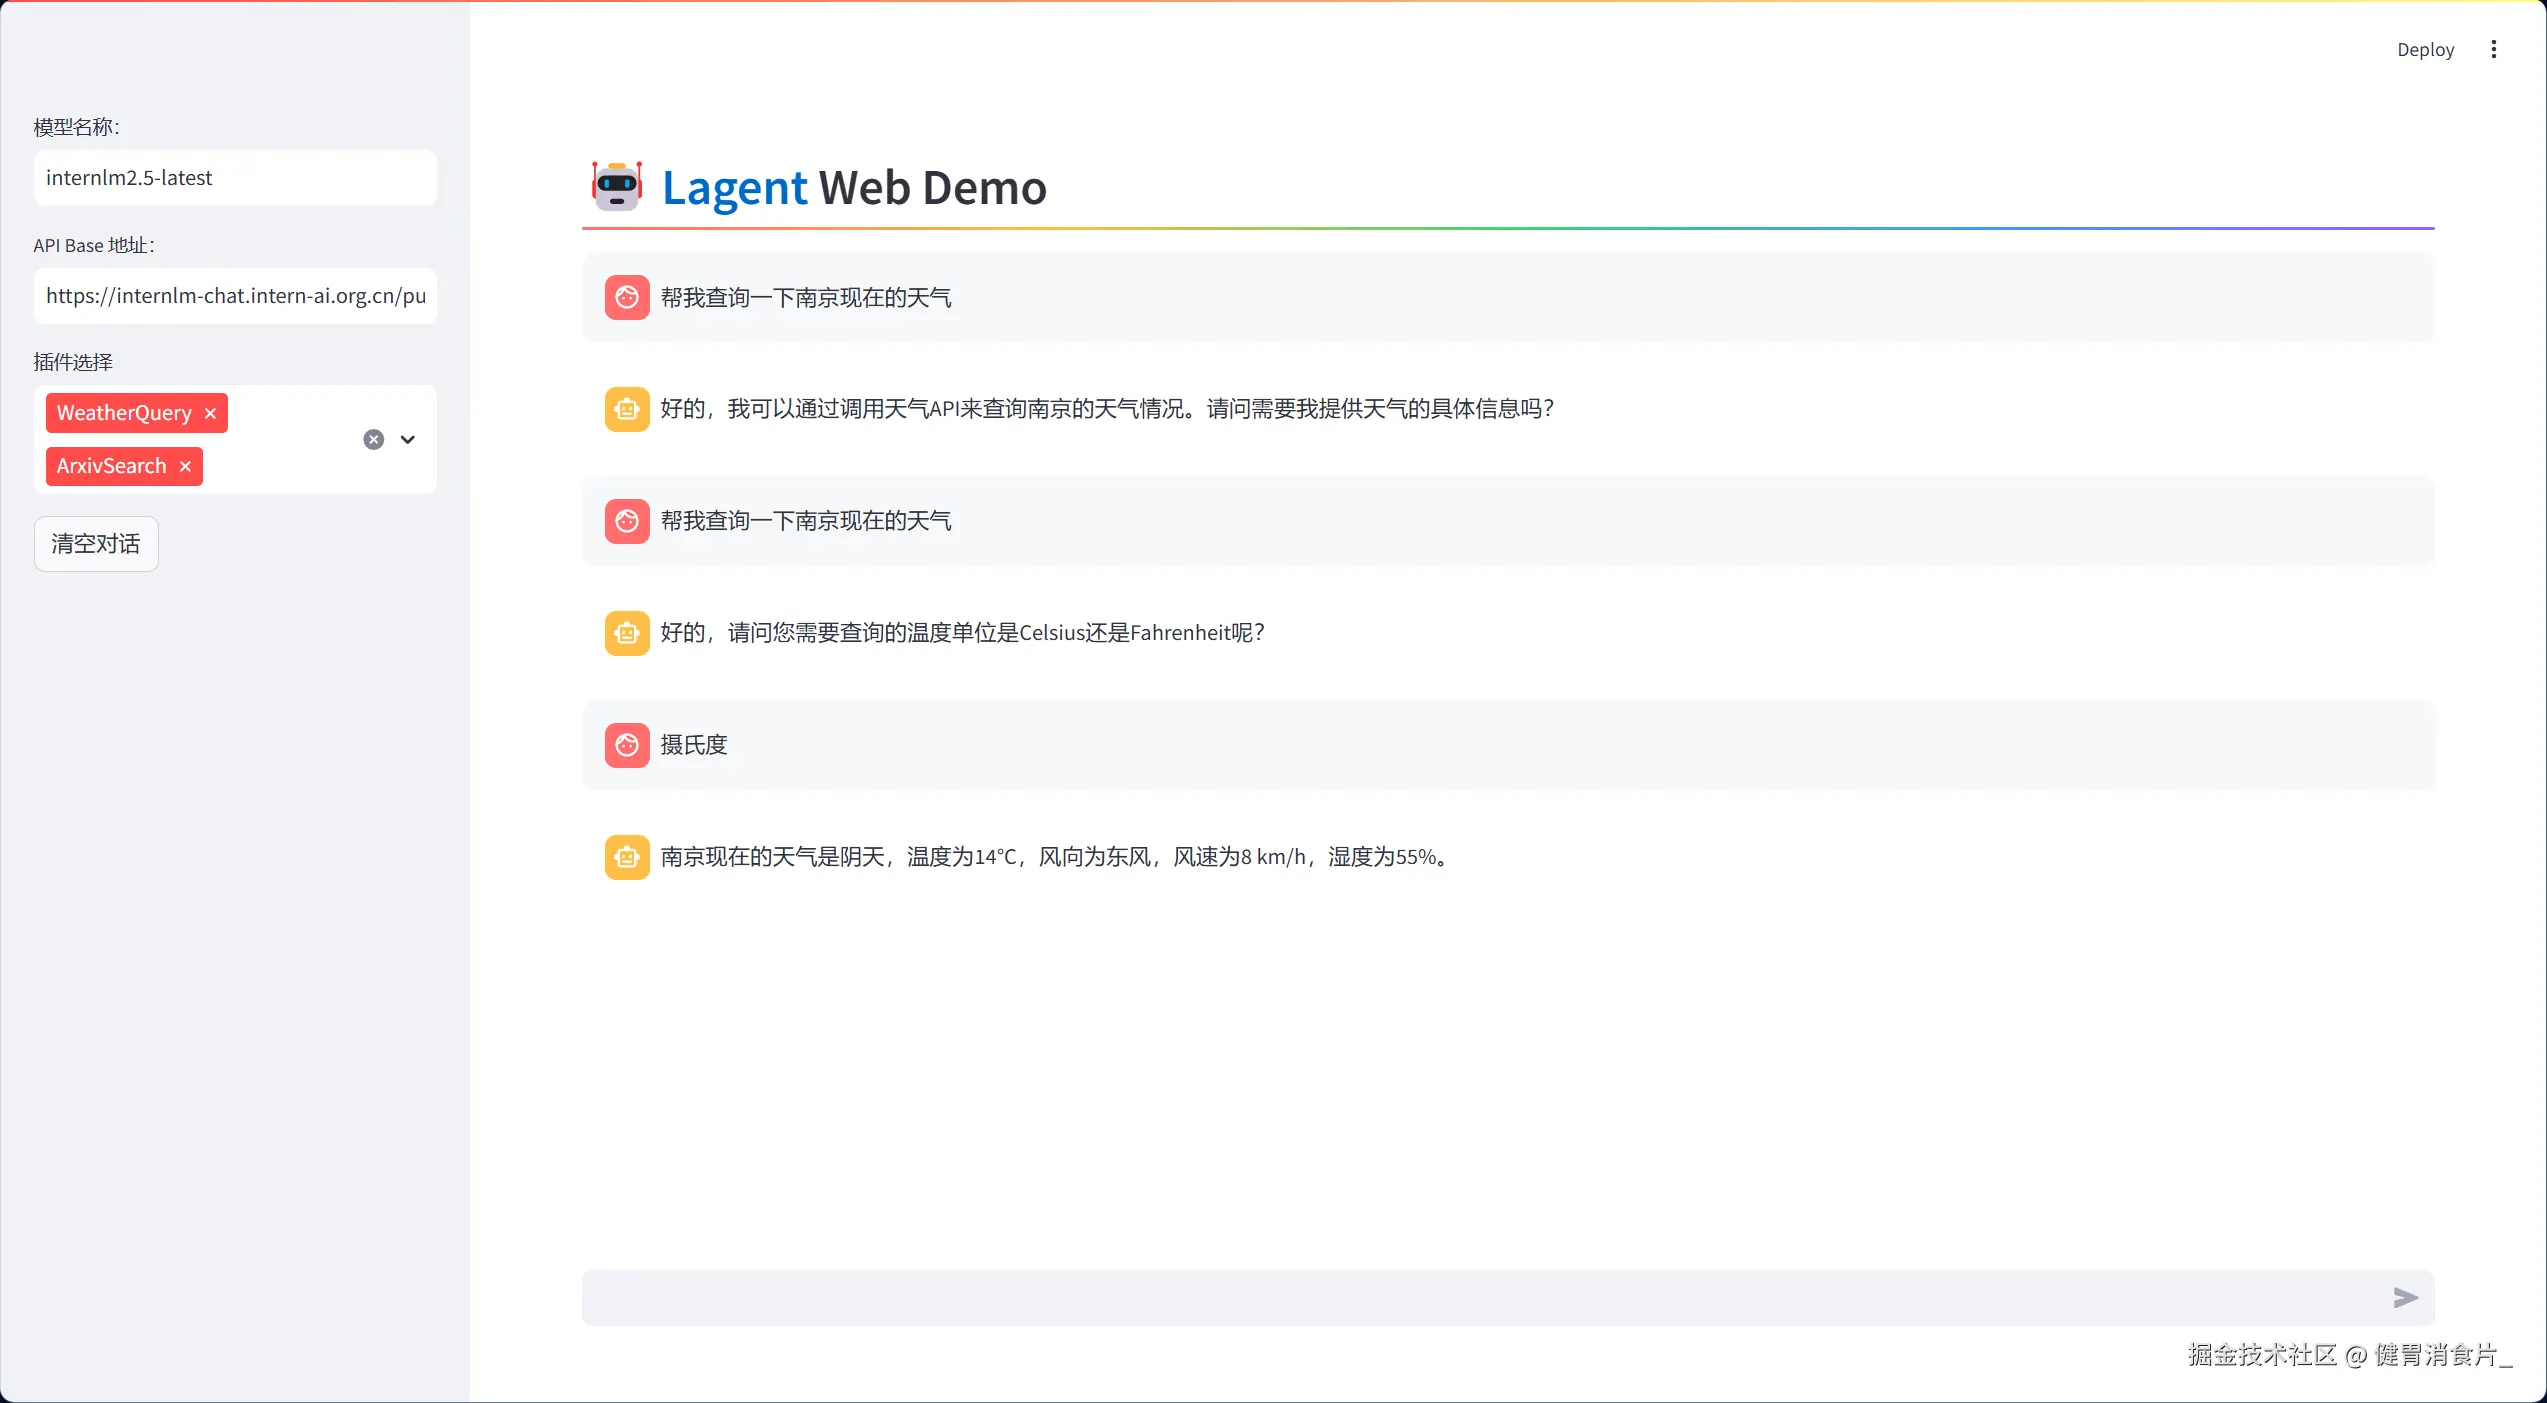Click the robot logo beside Lagent title
Viewport: 2547px width, 1403px height.
(x=617, y=186)
